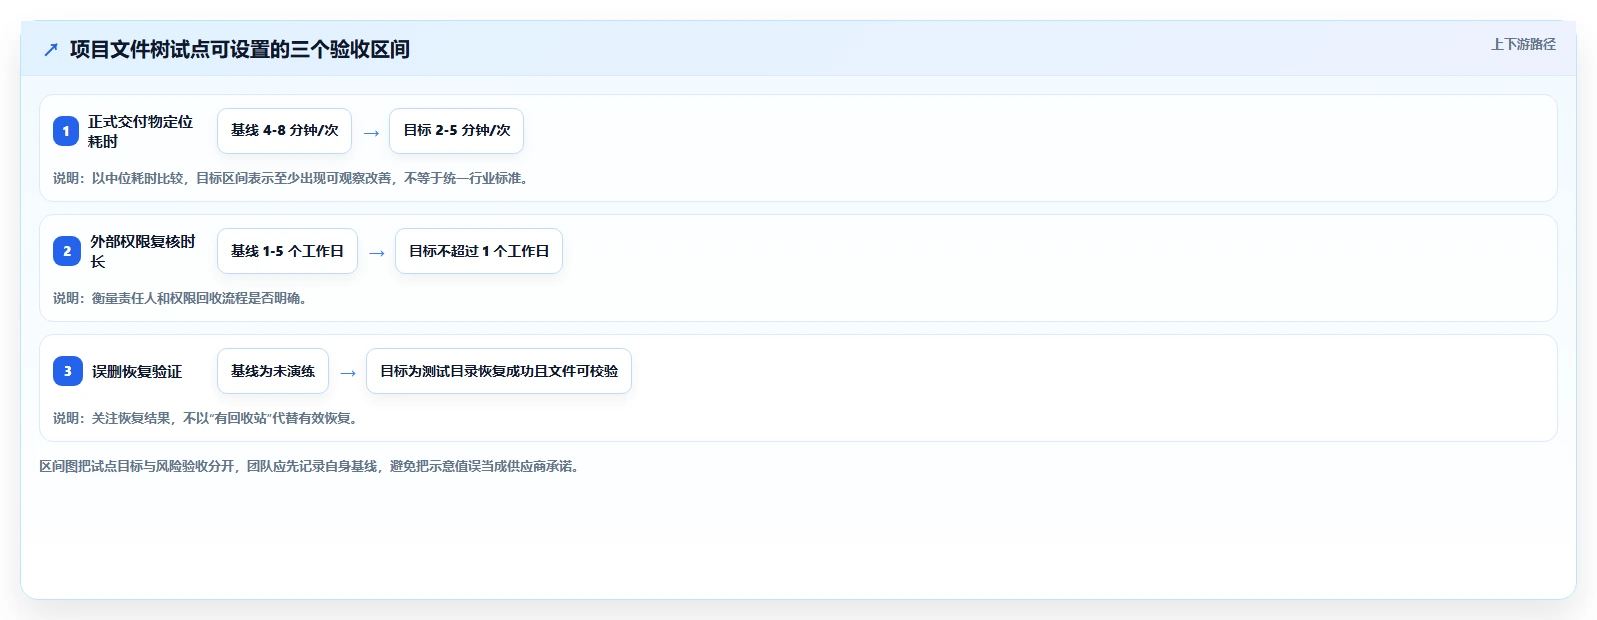Click the 目标 2-5 分钟/次 pill
This screenshot has width=1597, height=620.
tap(456, 131)
